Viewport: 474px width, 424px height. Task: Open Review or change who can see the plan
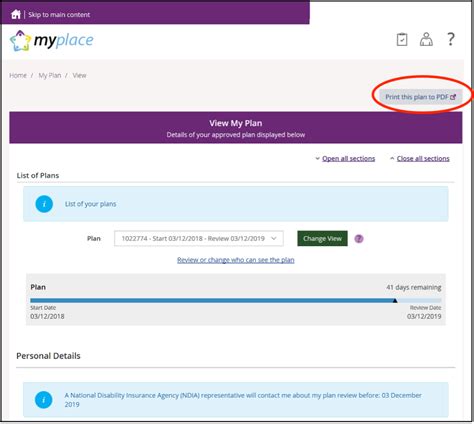[x=236, y=260]
